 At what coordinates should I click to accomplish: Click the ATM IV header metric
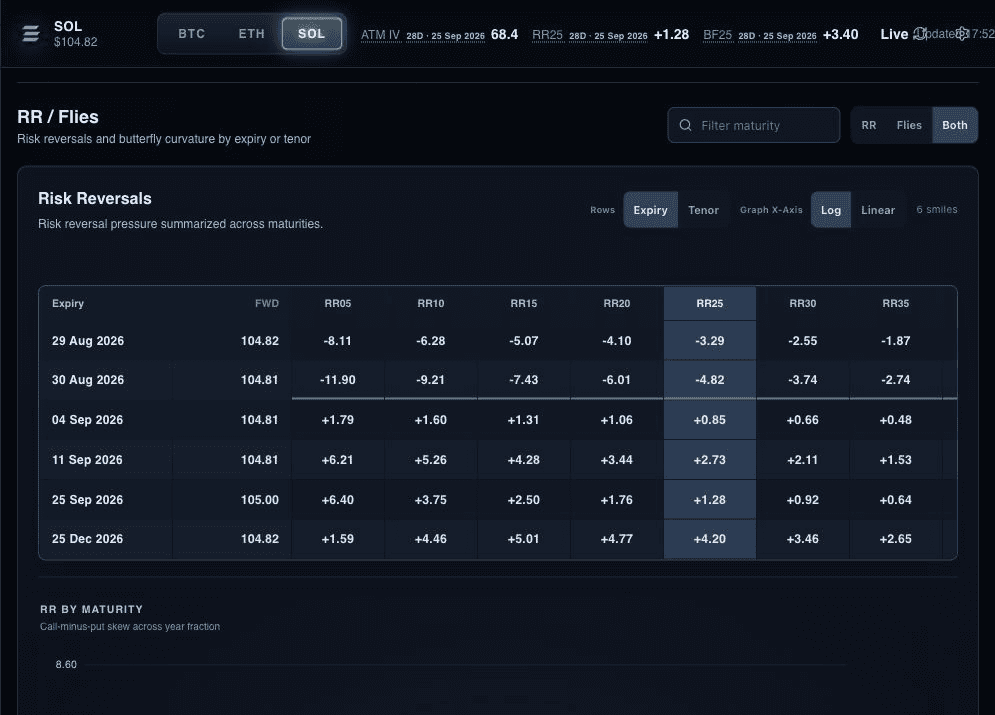[x=439, y=34]
